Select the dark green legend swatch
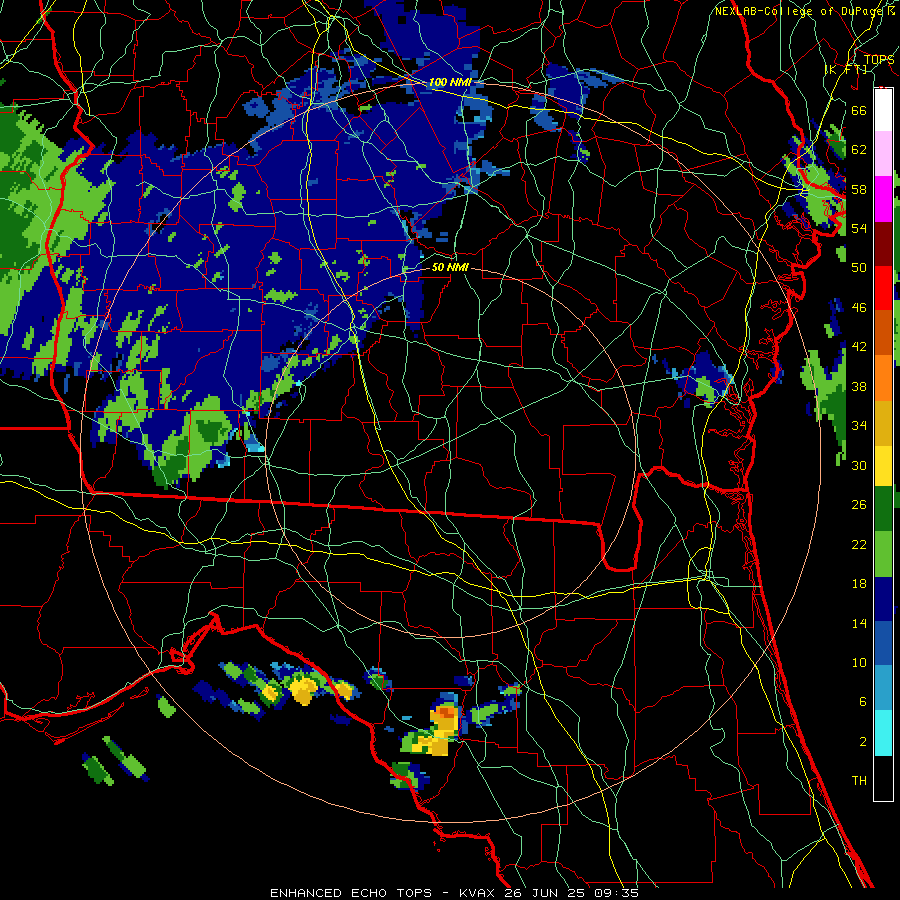The image size is (900, 900). (883, 509)
